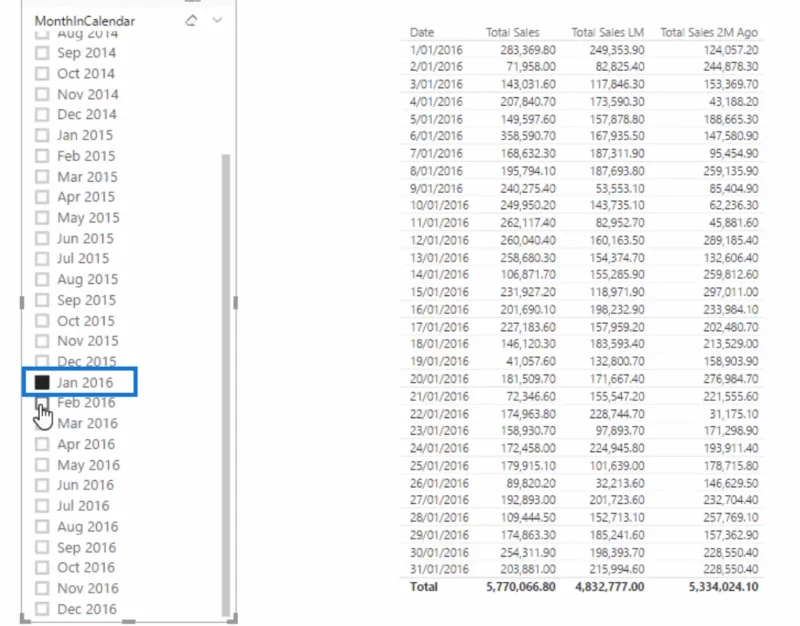Check the Feb 2015 checkbox
The image size is (800, 626).
click(42, 156)
